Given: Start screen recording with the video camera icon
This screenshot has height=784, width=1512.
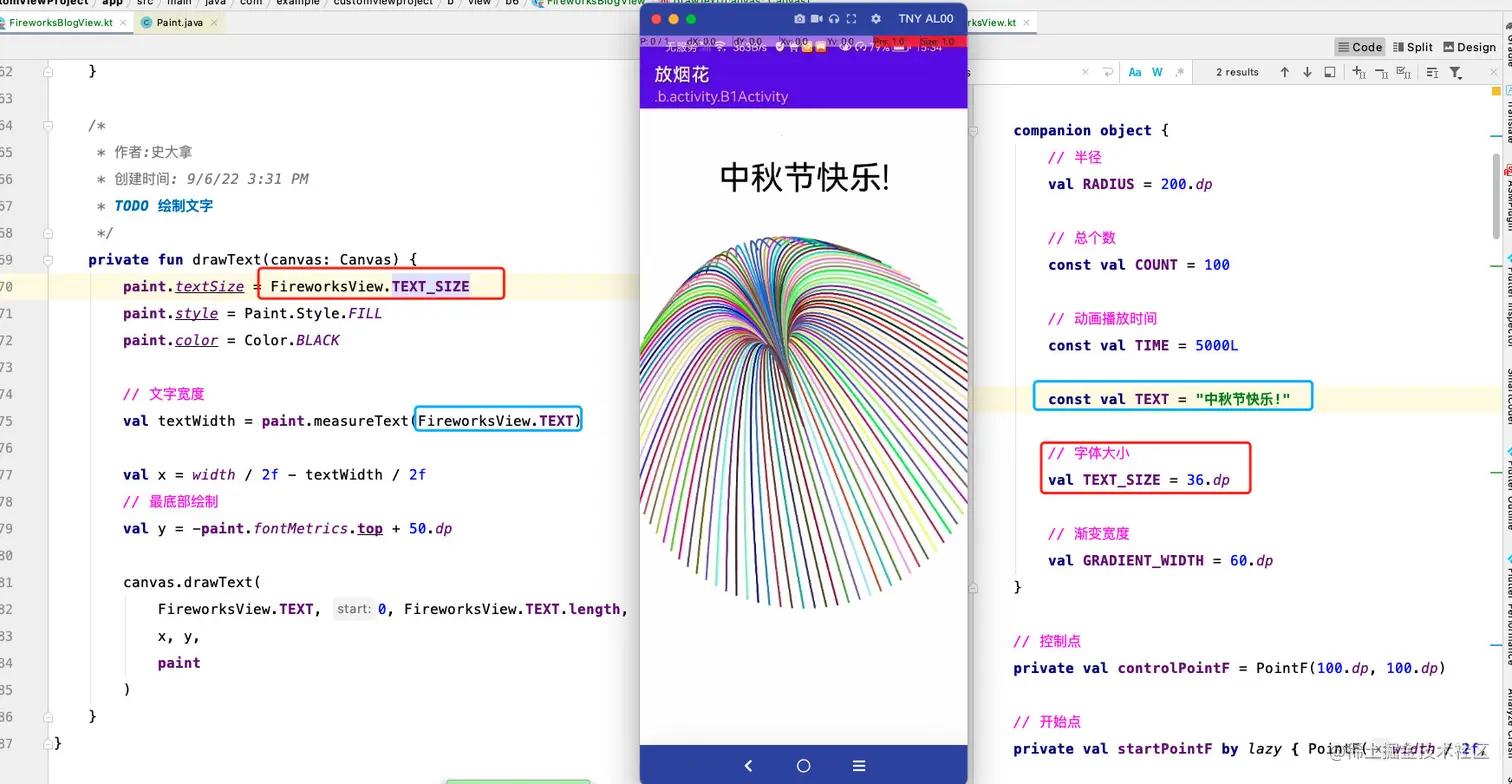Looking at the screenshot, I should (817, 19).
